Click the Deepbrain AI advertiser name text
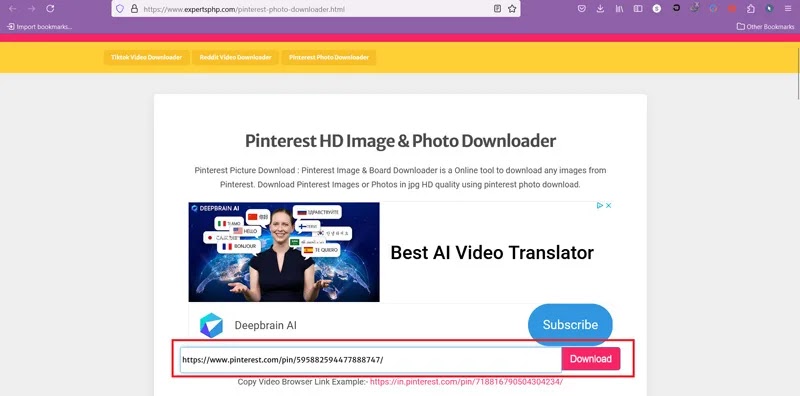The image size is (800, 396). click(x=265, y=326)
